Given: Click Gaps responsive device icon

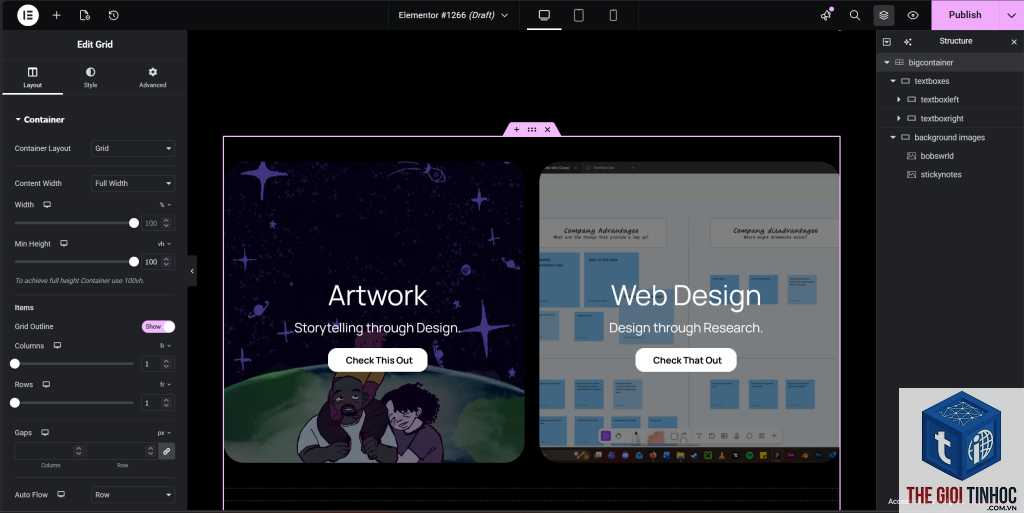Looking at the screenshot, I should [45, 432].
